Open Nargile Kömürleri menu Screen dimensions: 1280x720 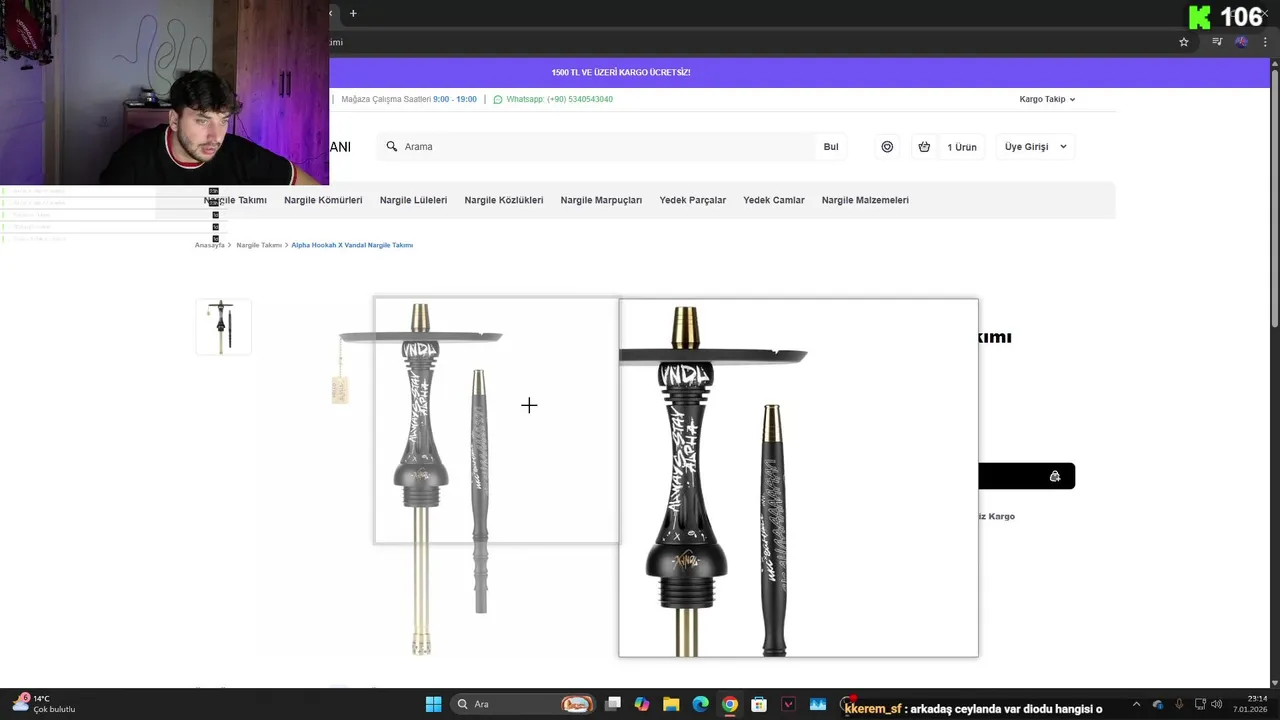tap(323, 200)
